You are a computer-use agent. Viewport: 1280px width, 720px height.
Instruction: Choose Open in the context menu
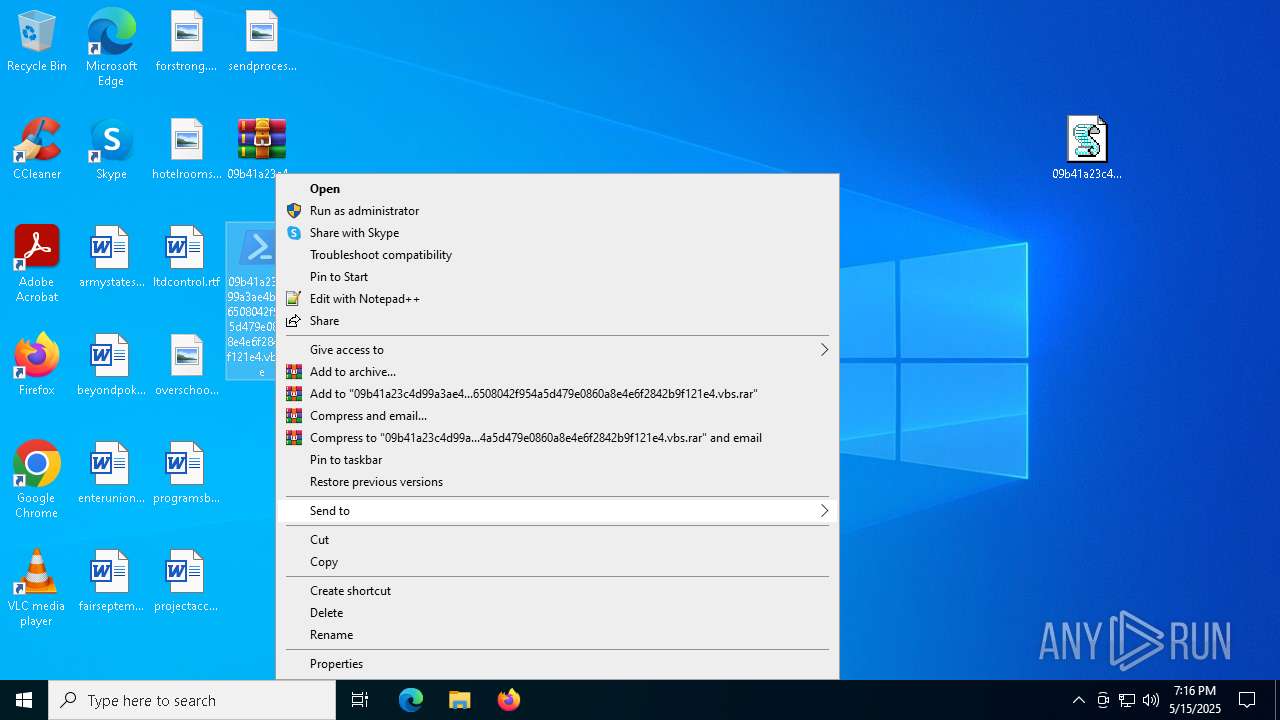[x=557, y=189]
